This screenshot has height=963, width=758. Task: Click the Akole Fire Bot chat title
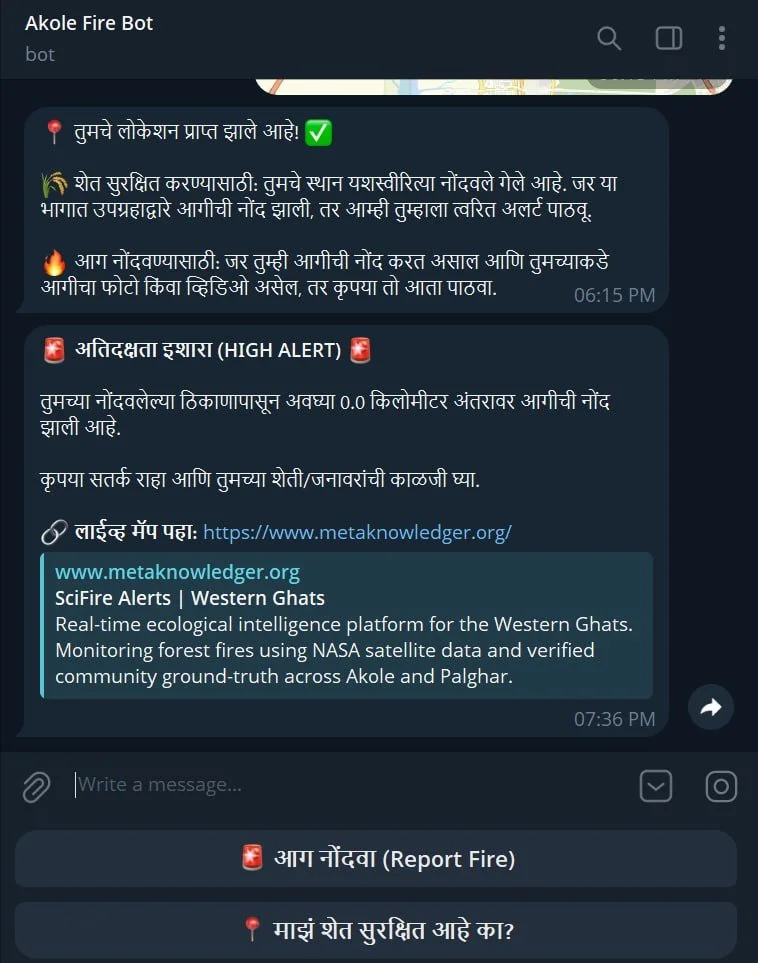[89, 23]
